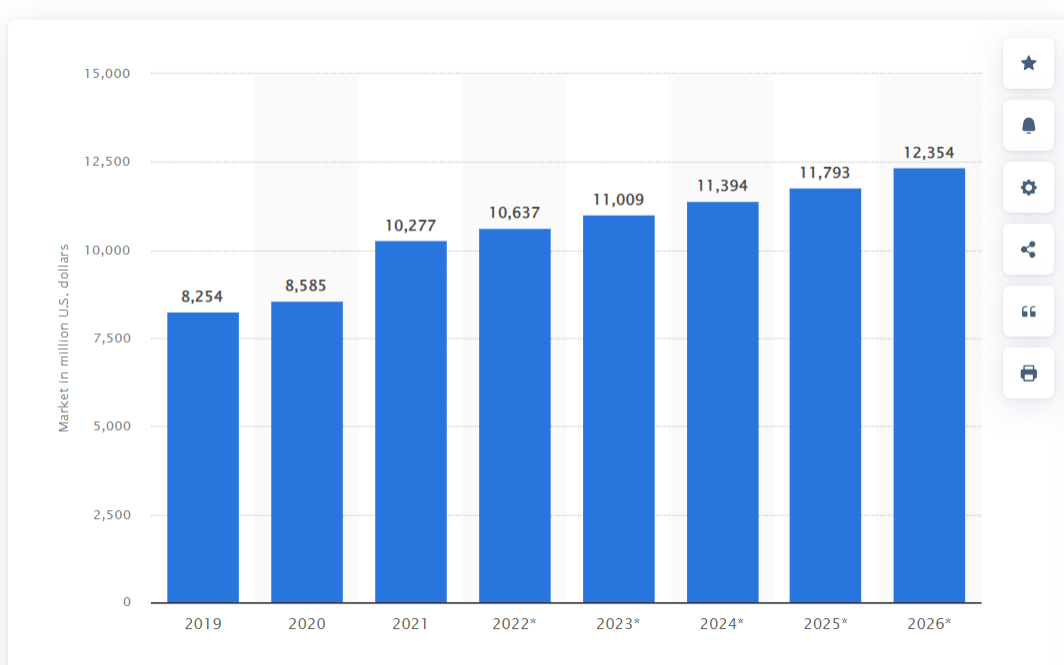
Task: Click the tallest 2026* bar
Action: pyautogui.click(x=929, y=385)
